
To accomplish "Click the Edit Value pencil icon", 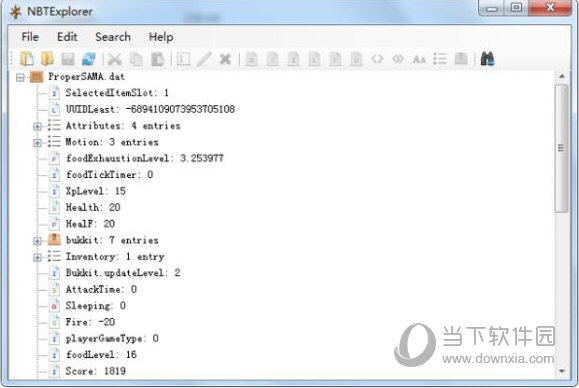I will (204, 59).
